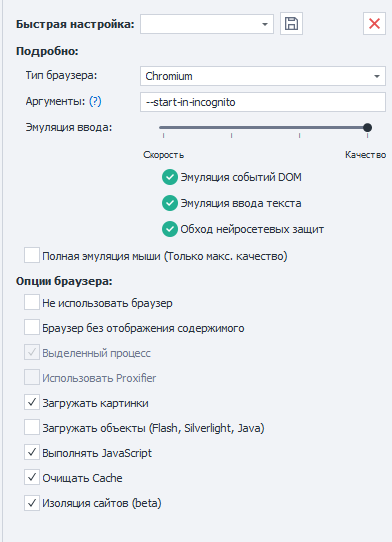Image resolution: width=392 pixels, height=542 pixels.
Task: Disable Изоляция сайтов (beta) checkbox
Action: [32, 502]
